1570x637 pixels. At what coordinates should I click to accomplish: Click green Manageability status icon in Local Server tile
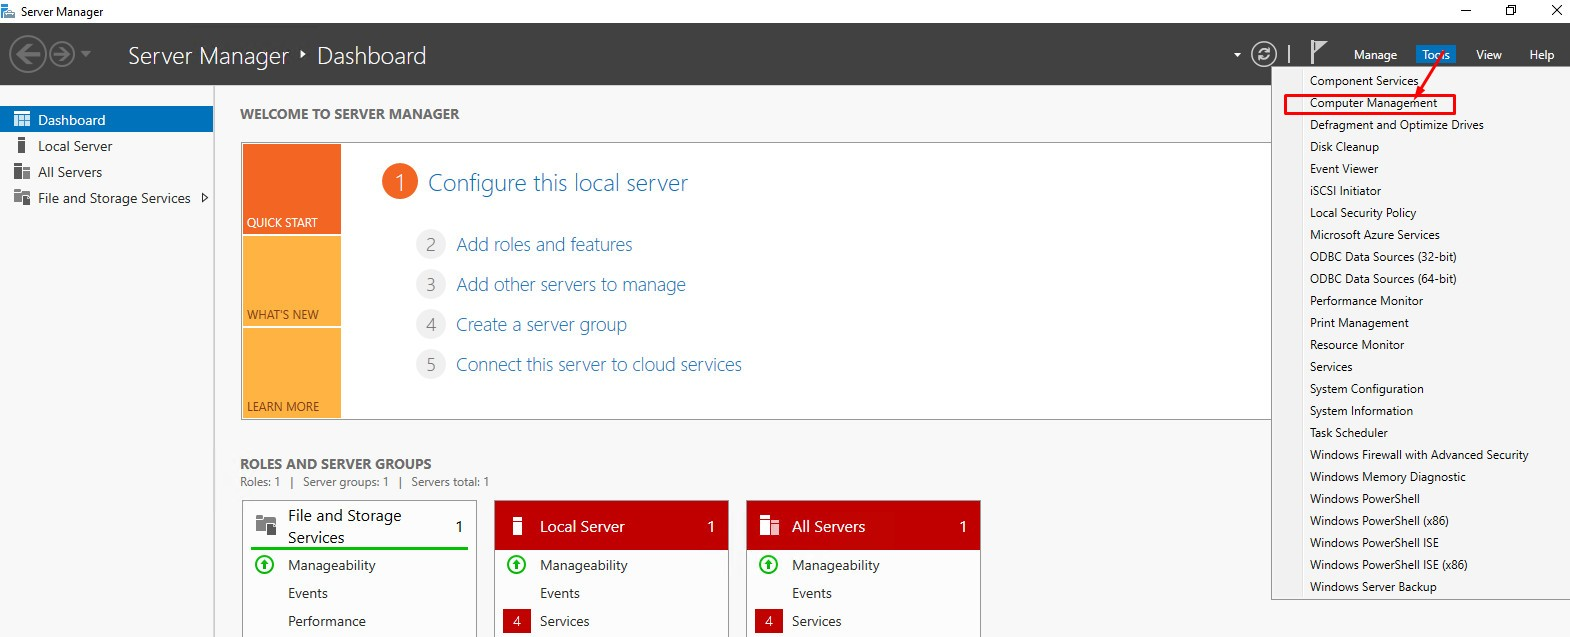click(x=517, y=565)
